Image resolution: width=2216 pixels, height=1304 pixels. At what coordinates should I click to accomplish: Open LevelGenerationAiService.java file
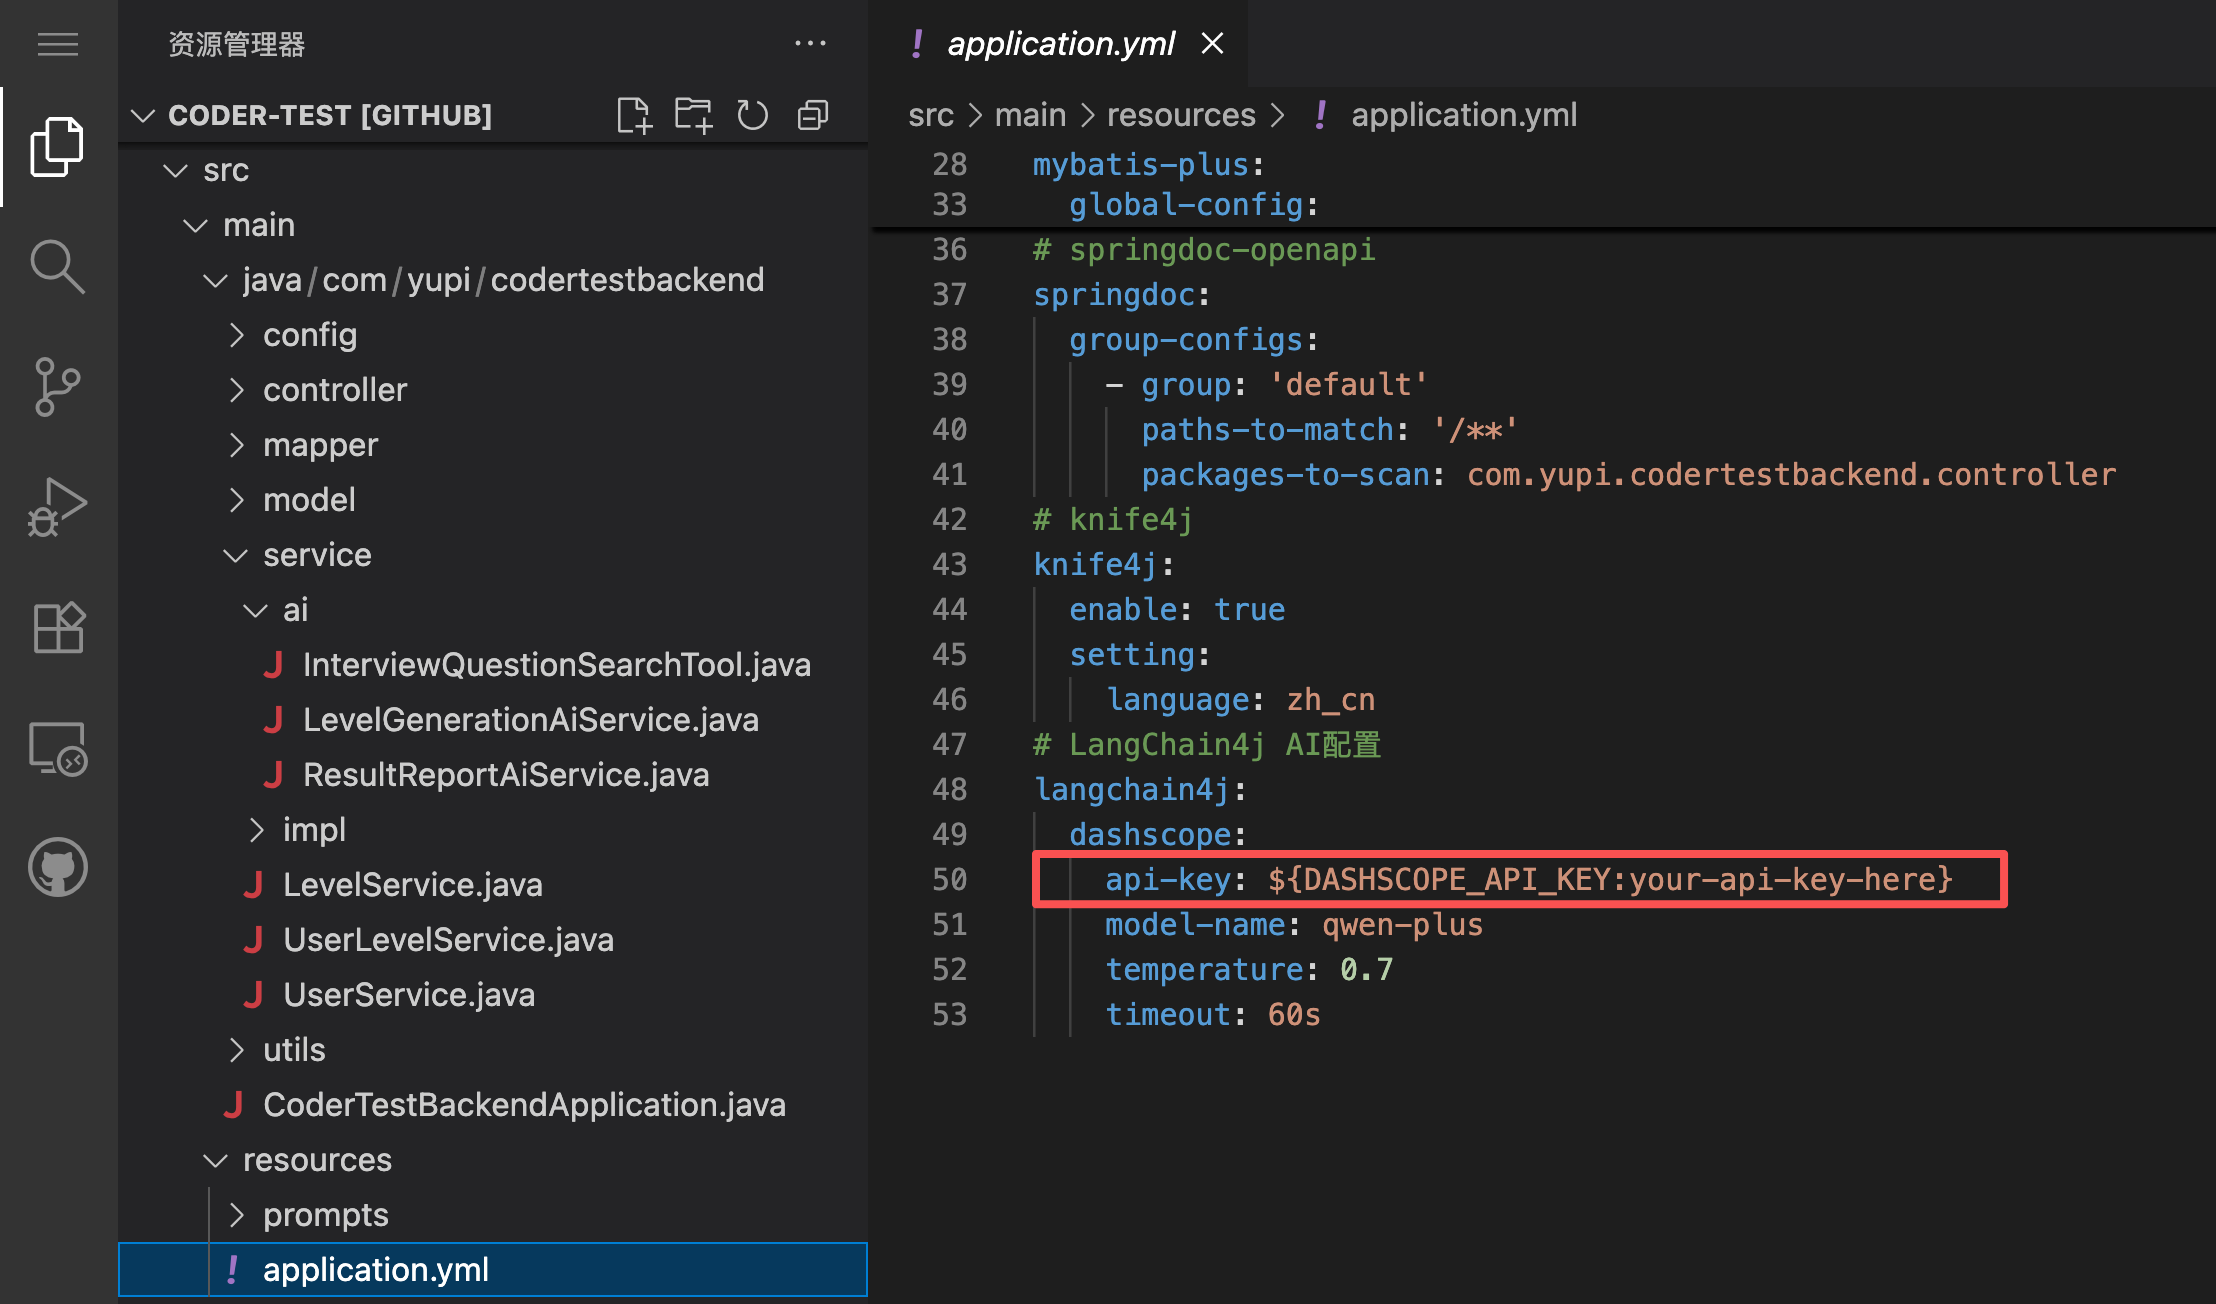(x=530, y=720)
